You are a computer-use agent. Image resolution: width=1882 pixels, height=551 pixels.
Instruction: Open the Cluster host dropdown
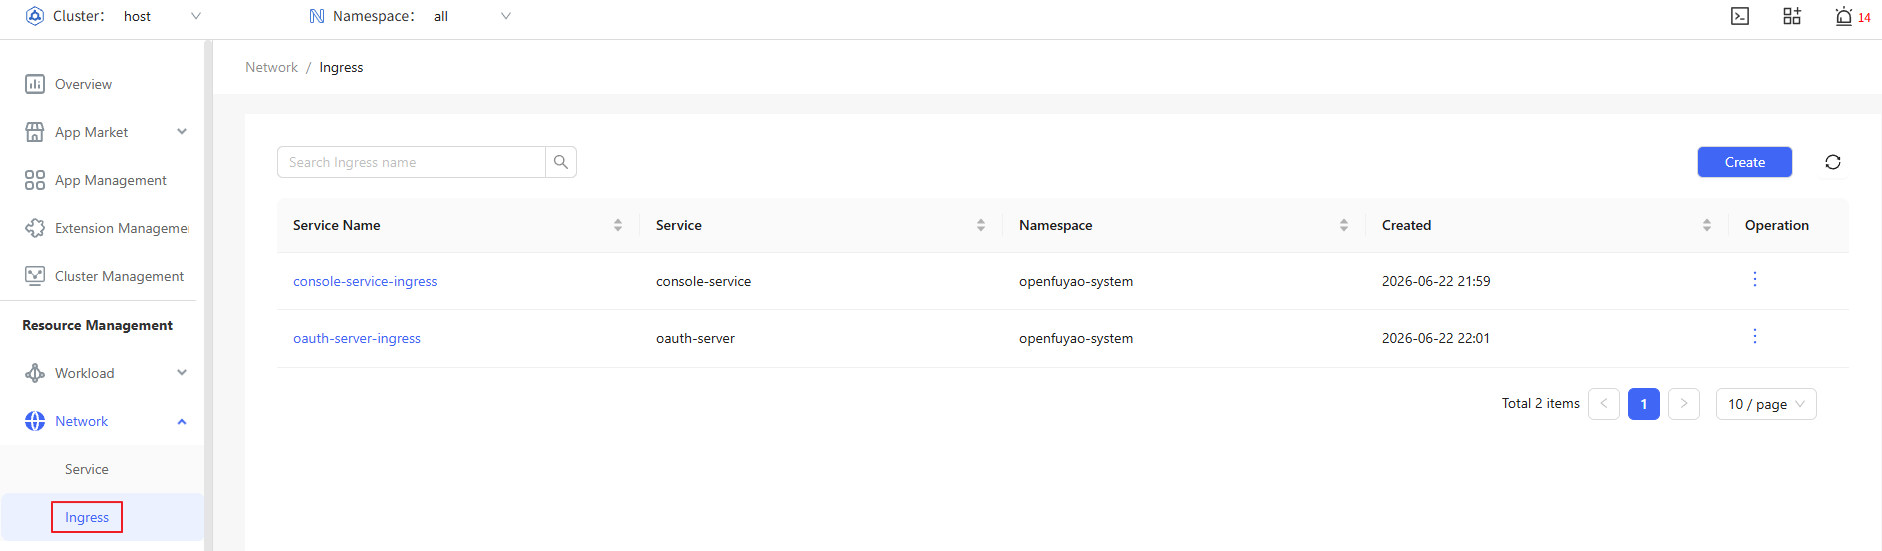[162, 16]
